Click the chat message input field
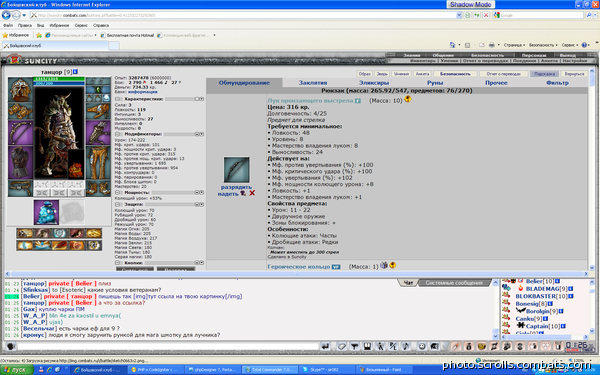The height and width of the screenshot is (375, 600). pos(168,347)
